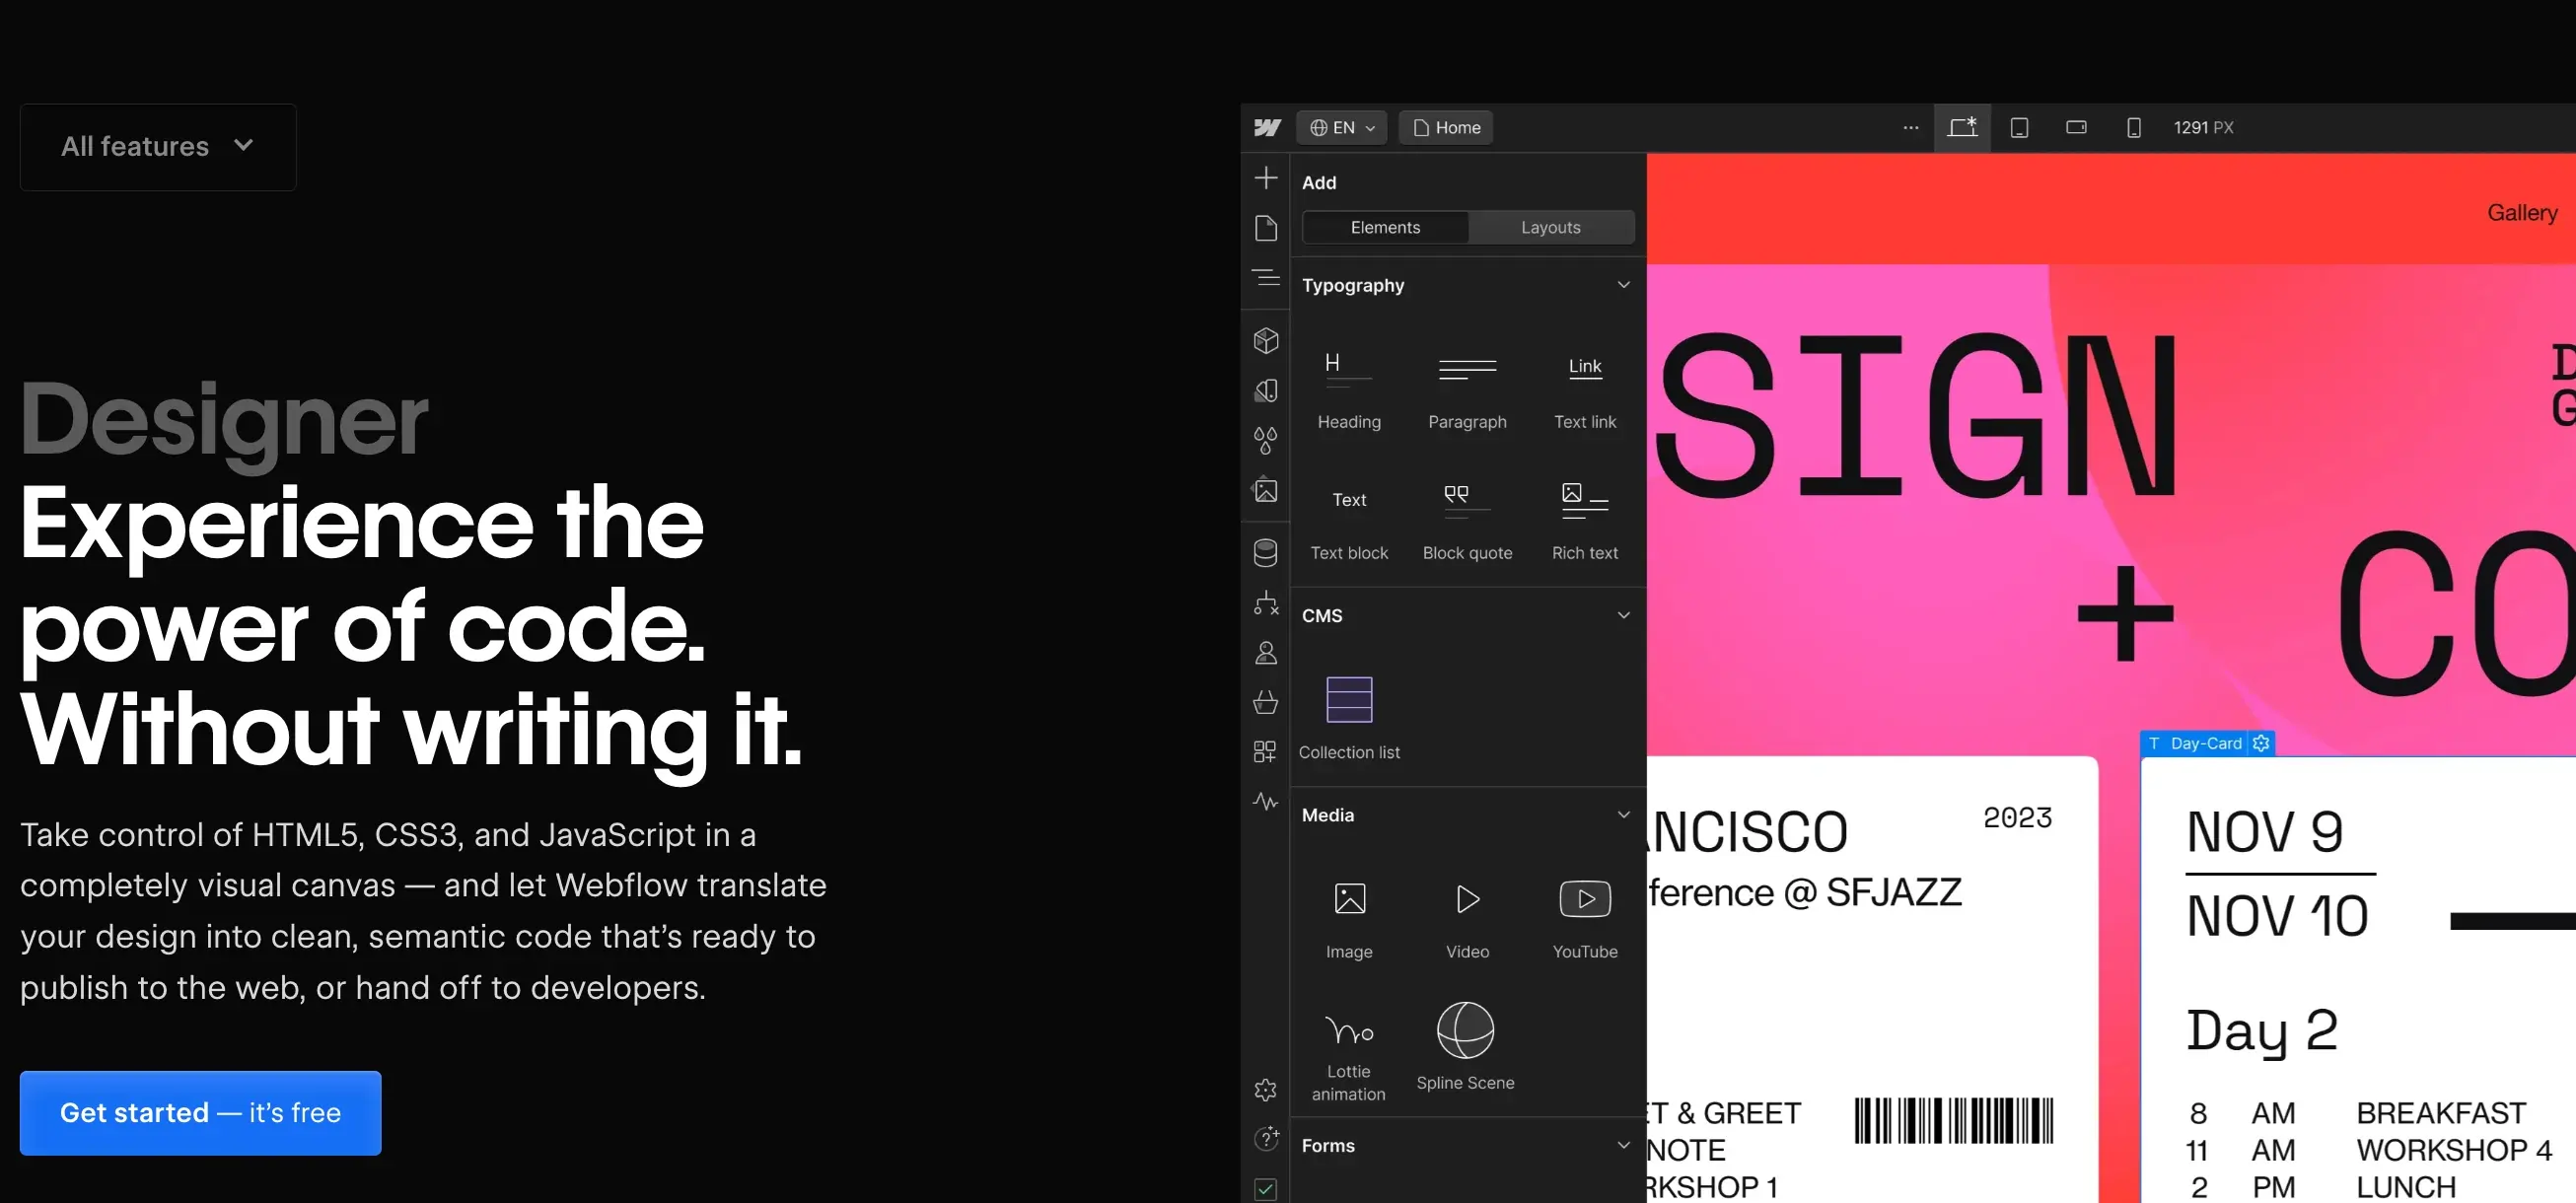The image size is (2576, 1203).
Task: Open the Components cube icon
Action: pyautogui.click(x=1266, y=341)
